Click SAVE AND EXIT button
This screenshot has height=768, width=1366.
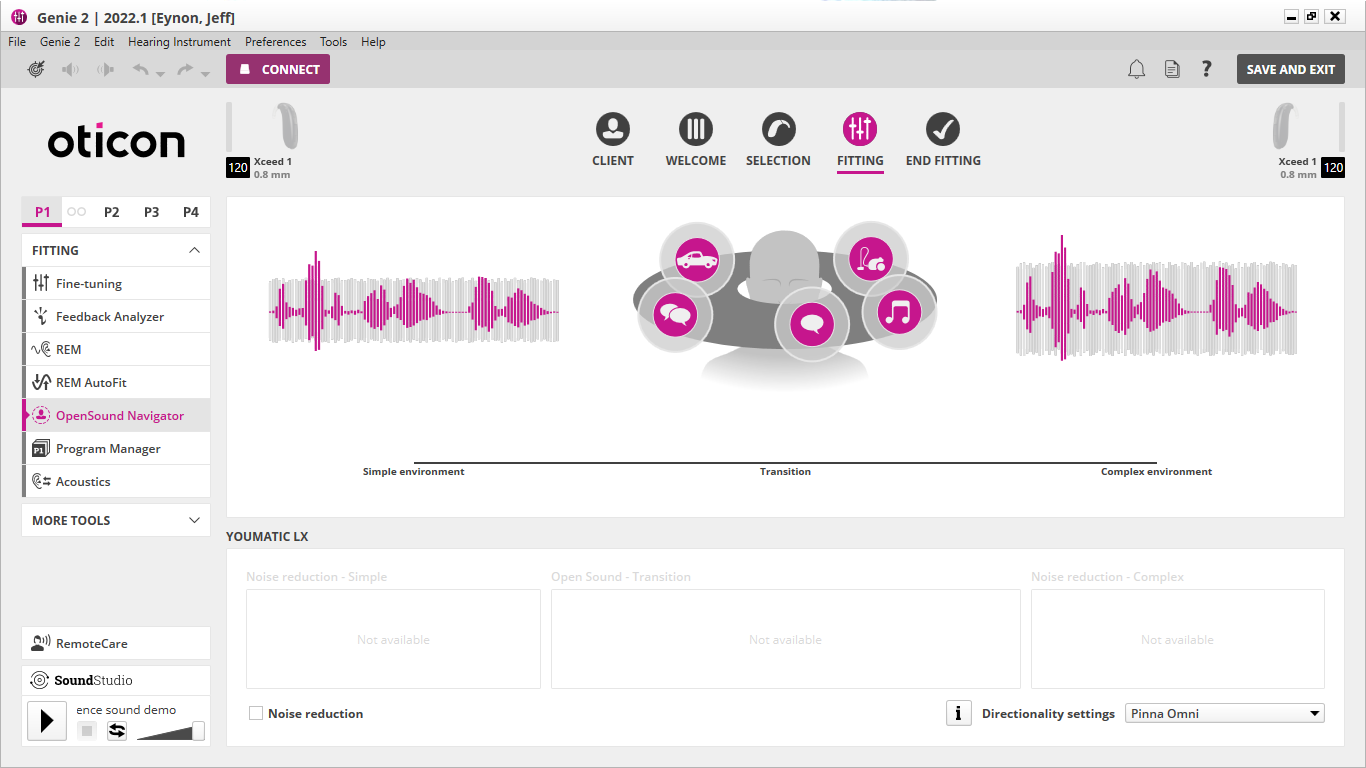click(1291, 69)
